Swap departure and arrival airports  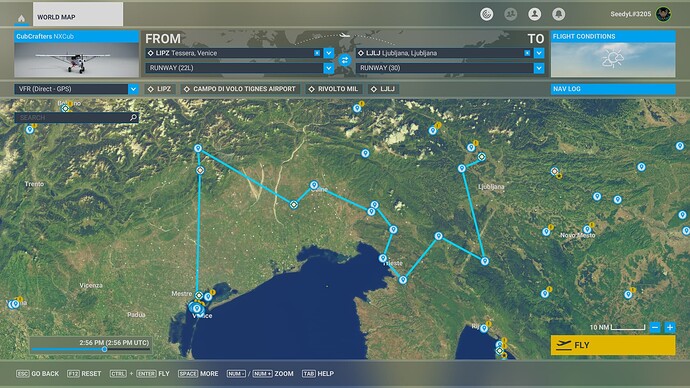(x=345, y=60)
